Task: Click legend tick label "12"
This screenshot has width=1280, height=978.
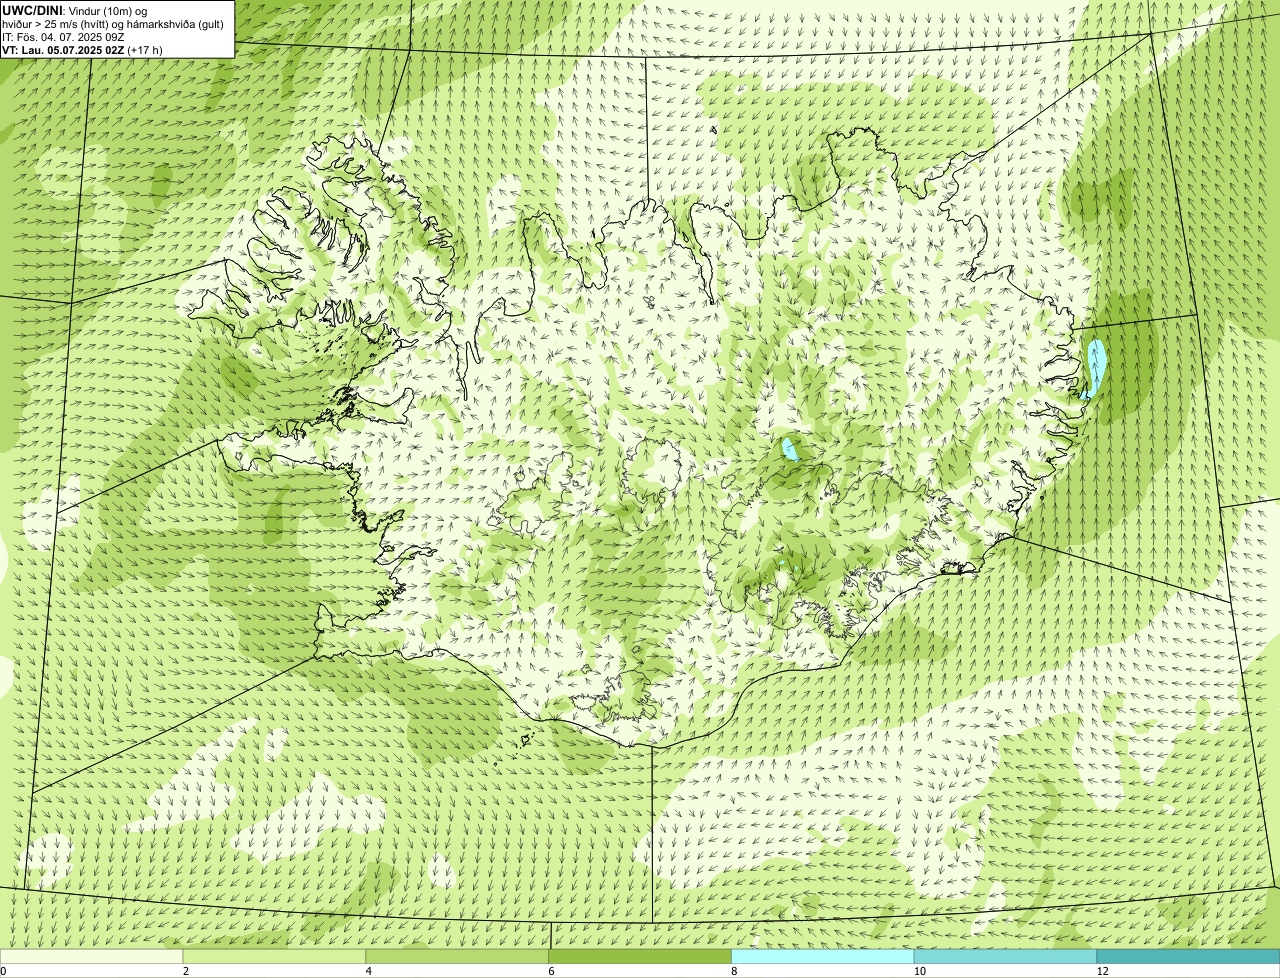Action: (1102, 971)
